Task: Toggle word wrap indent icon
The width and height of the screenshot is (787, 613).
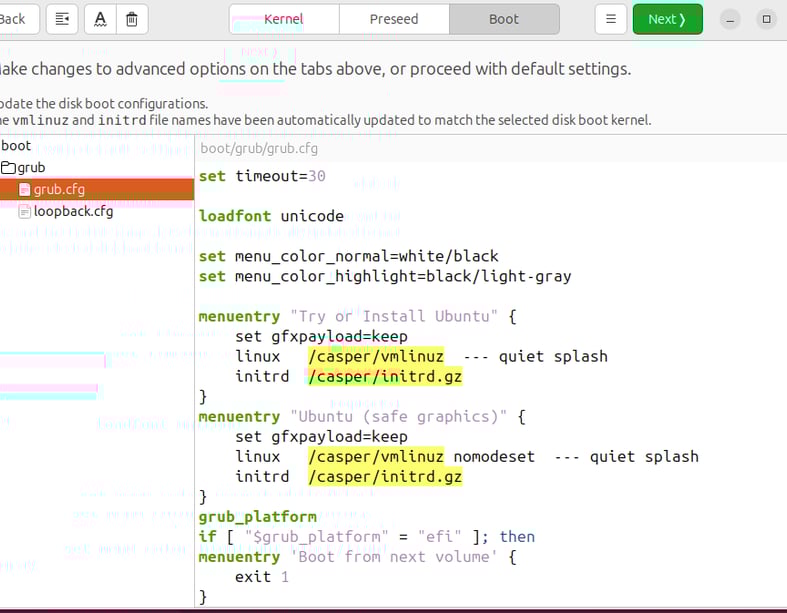Action: point(62,19)
